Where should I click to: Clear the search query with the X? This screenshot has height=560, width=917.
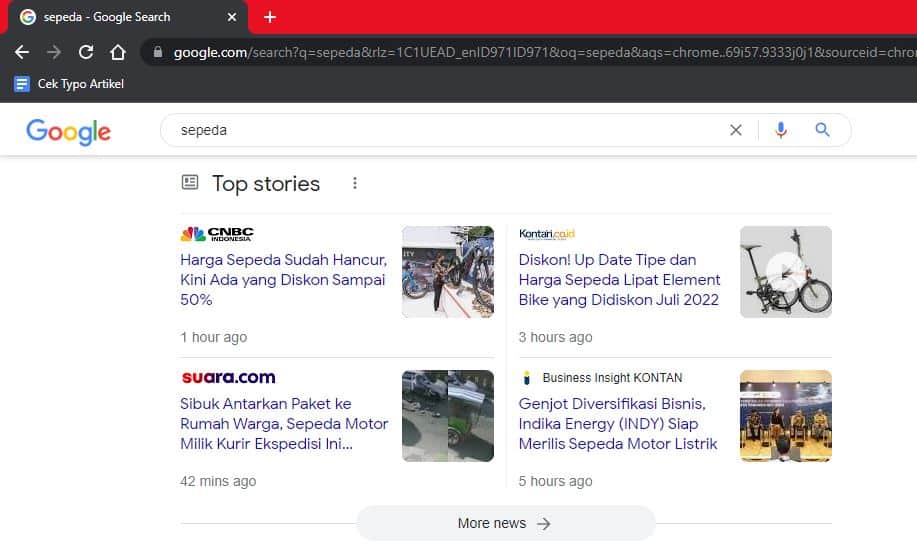click(x=736, y=130)
